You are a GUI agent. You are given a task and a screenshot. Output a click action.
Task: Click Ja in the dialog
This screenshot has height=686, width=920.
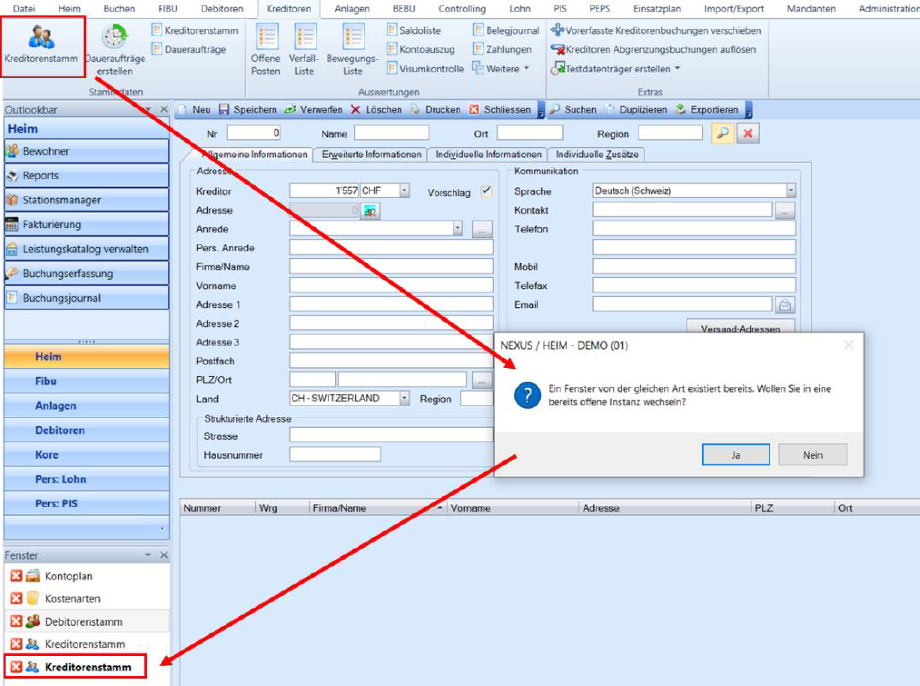736,455
